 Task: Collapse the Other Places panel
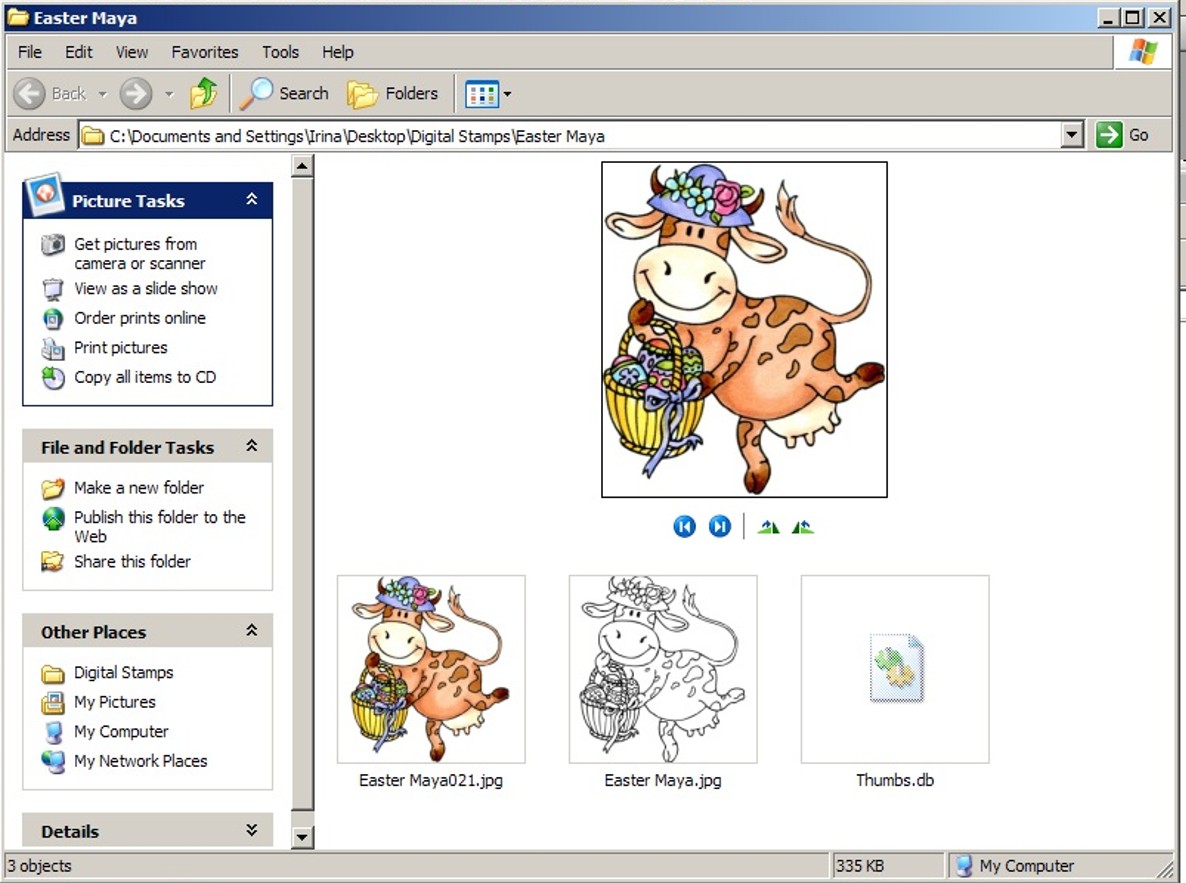[252, 630]
